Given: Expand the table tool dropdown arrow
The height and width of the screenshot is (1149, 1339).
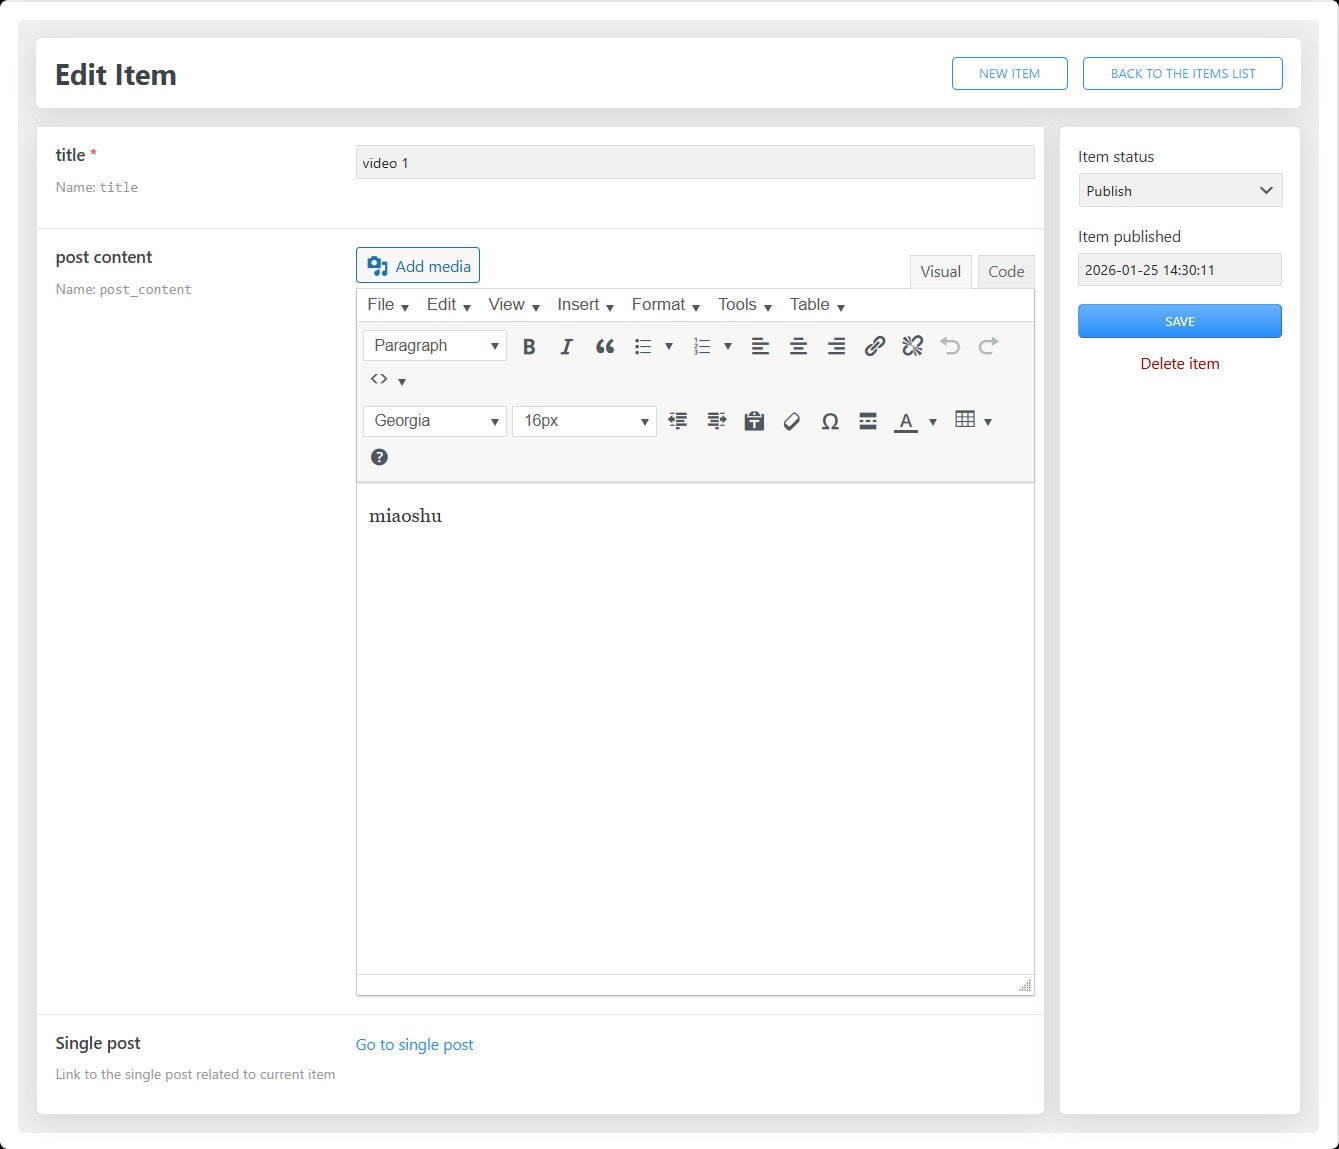Looking at the screenshot, I should coord(988,421).
